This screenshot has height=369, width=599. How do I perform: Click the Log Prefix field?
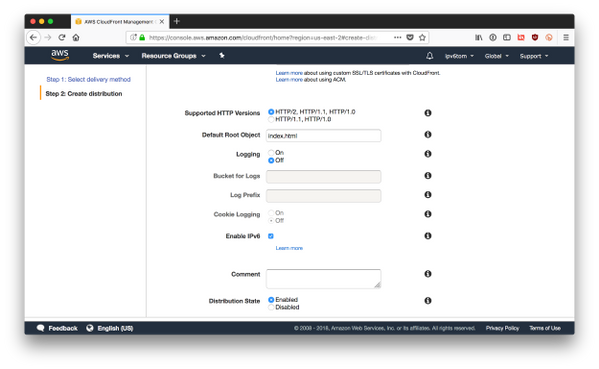323,196
